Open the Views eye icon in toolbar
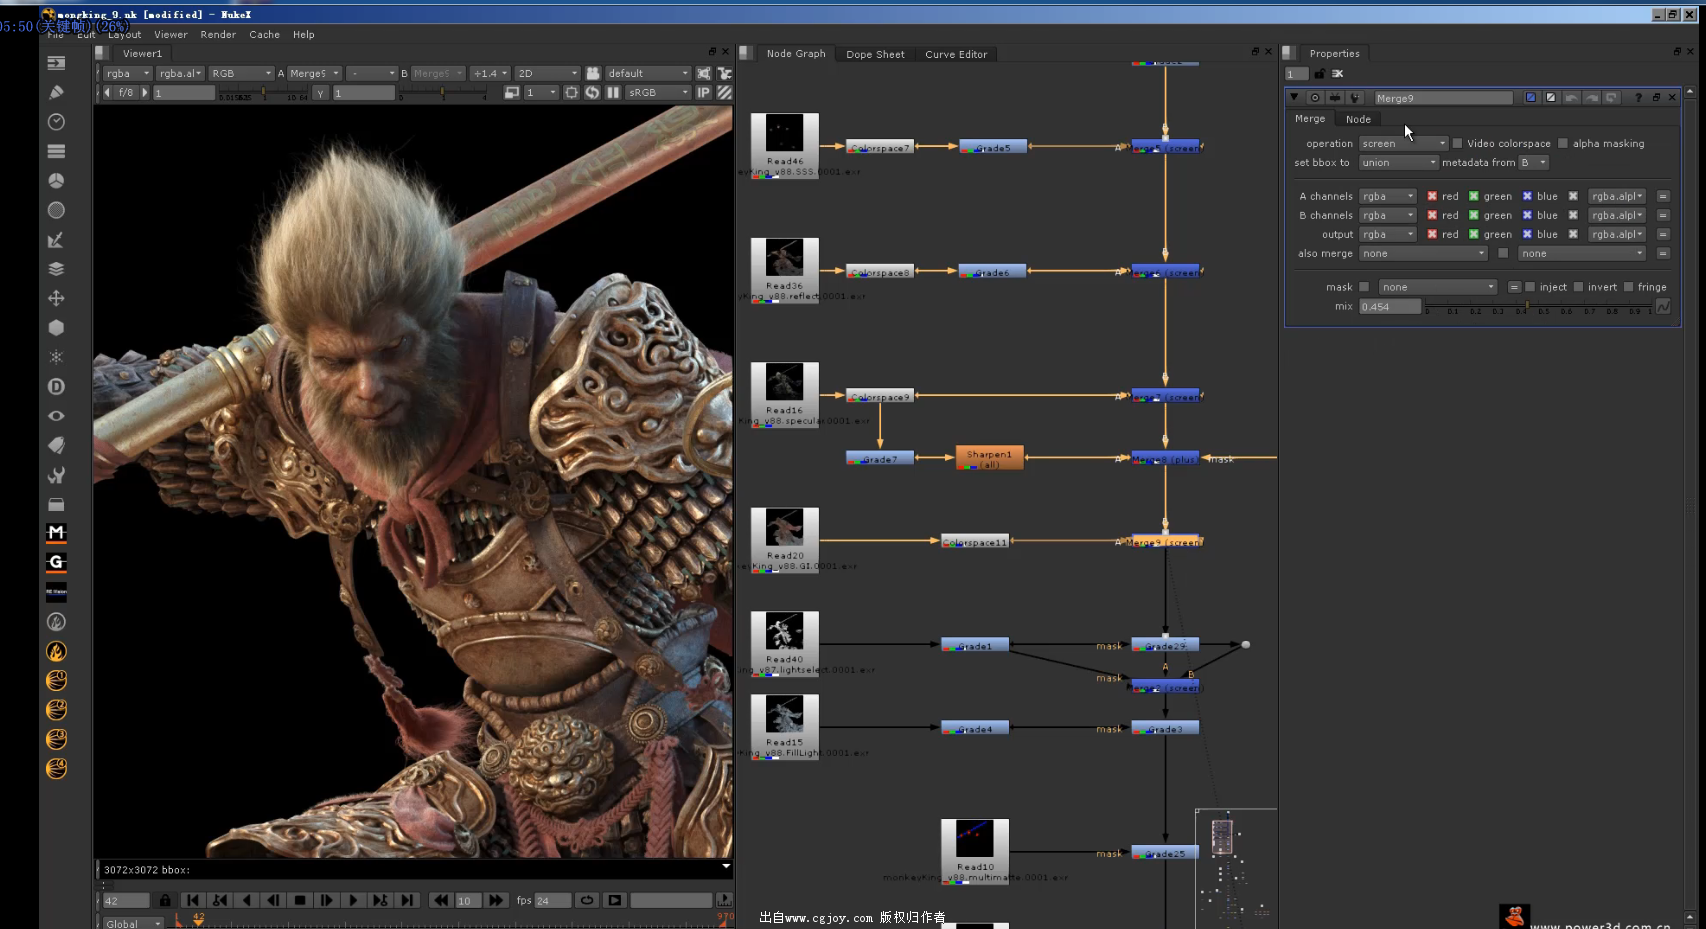Screen dimensions: 1706x929 56,416
